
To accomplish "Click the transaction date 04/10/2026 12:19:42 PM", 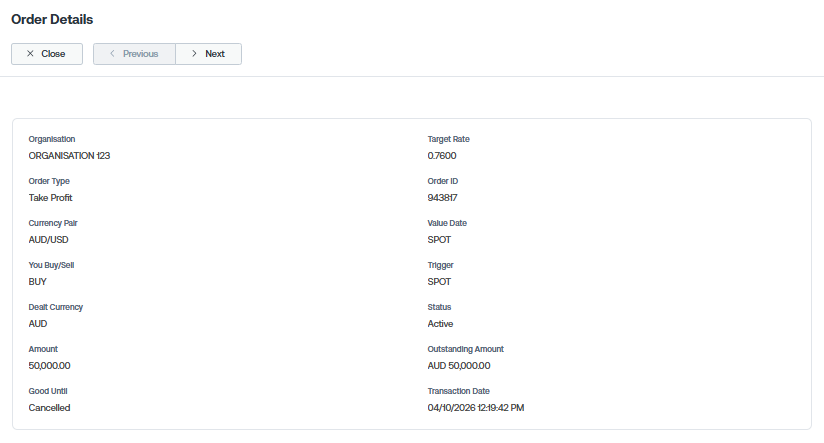I will click(x=476, y=408).
